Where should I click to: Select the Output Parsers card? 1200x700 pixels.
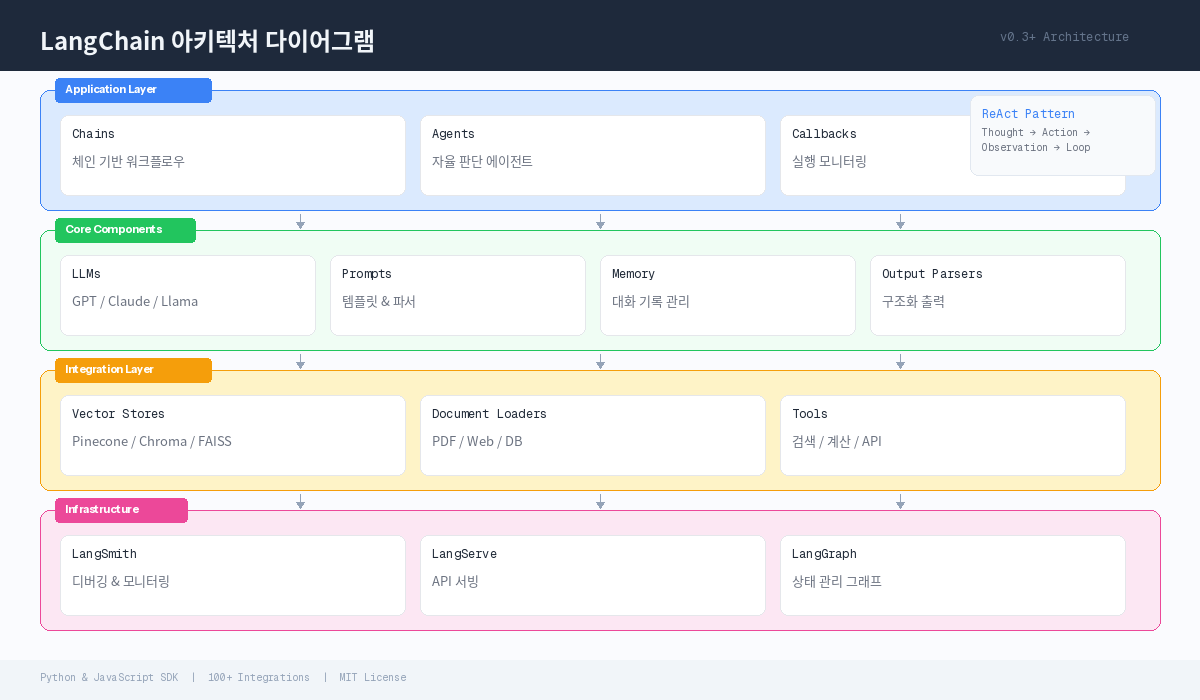(997, 295)
